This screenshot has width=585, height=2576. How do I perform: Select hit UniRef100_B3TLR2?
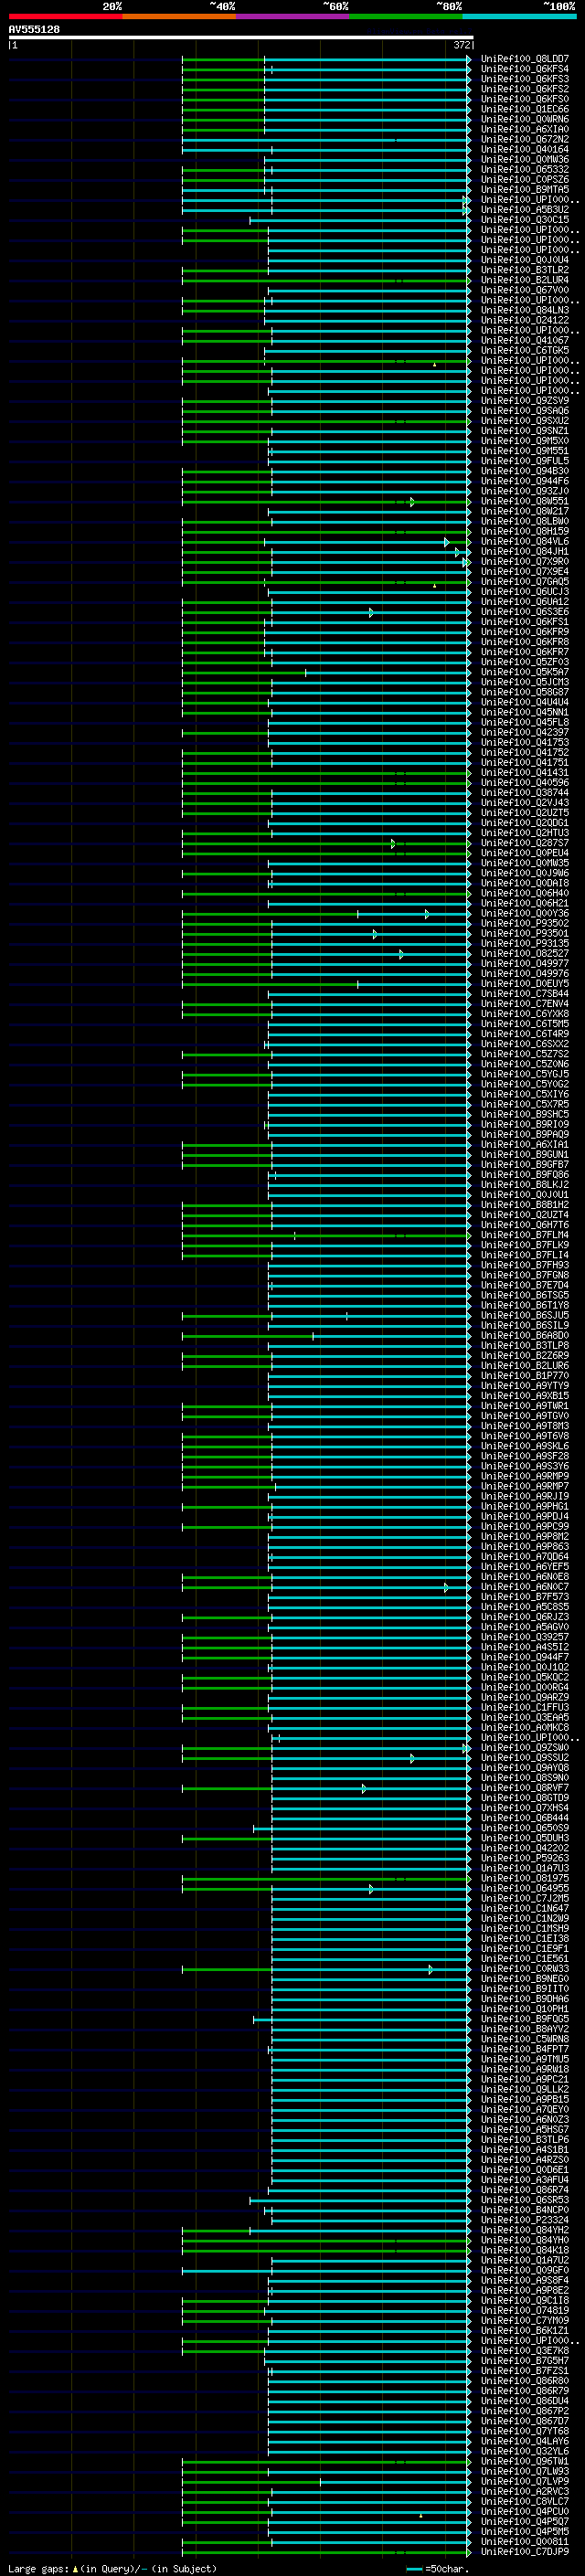pos(525,271)
